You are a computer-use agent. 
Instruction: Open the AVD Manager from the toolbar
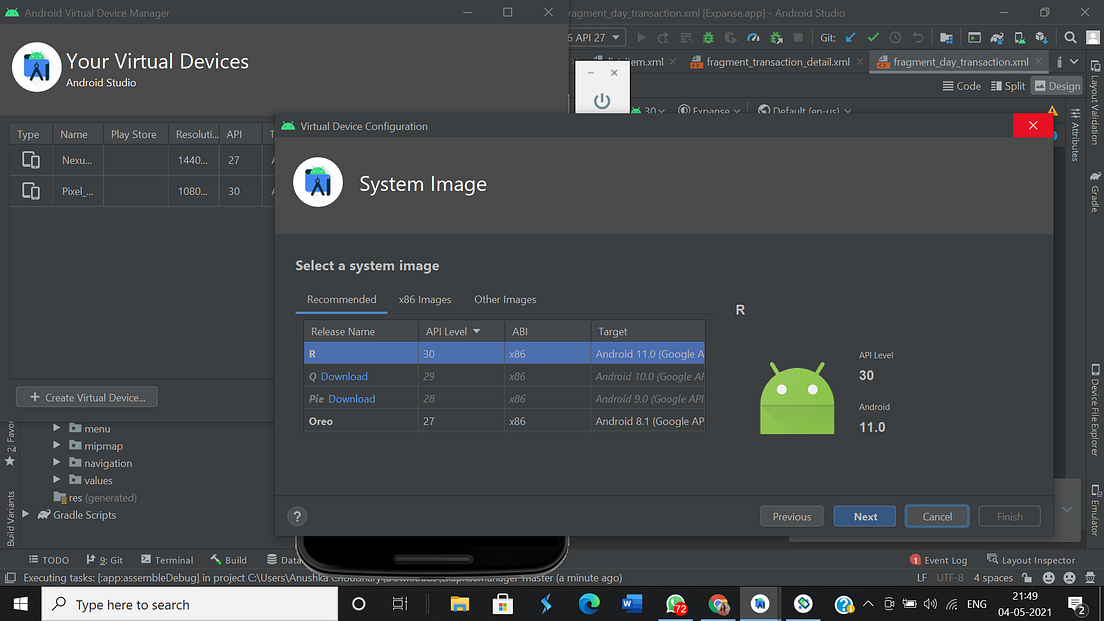click(1019, 37)
